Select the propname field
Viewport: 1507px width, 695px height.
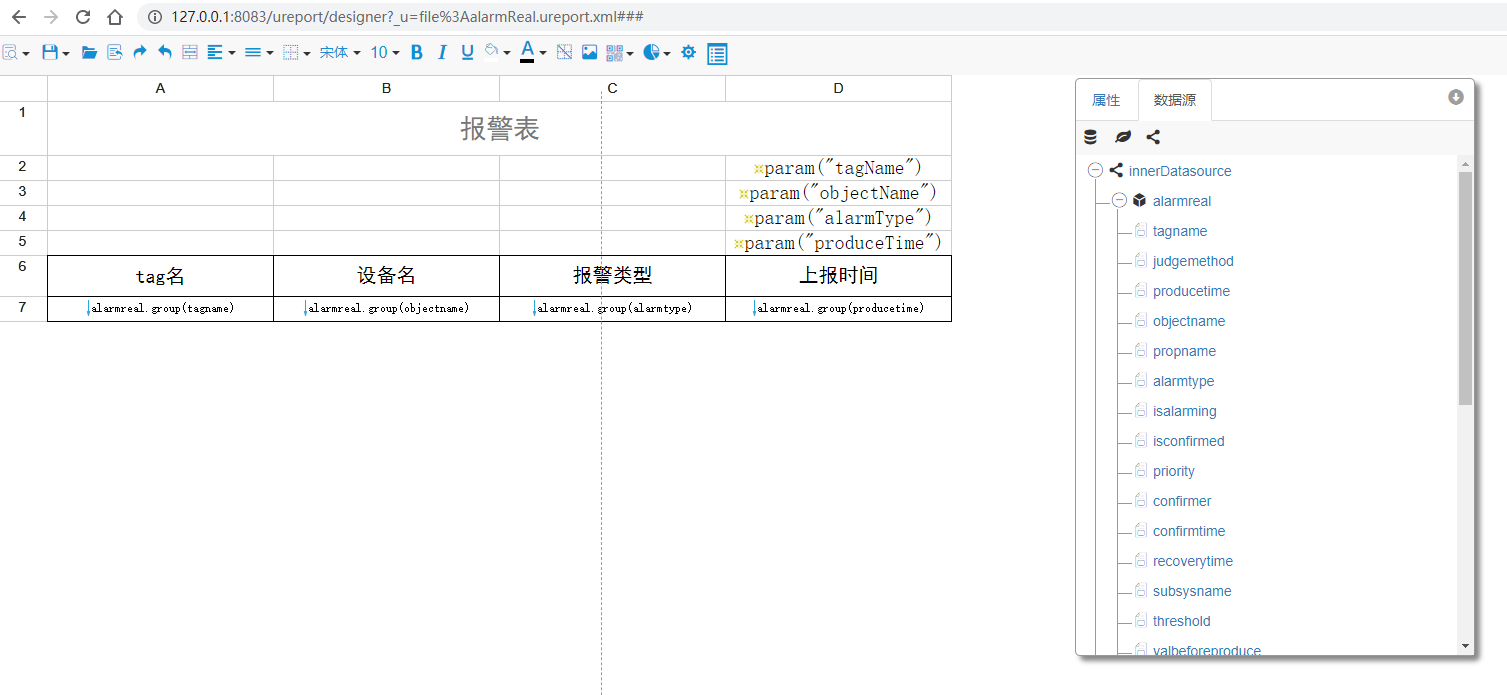[1184, 351]
